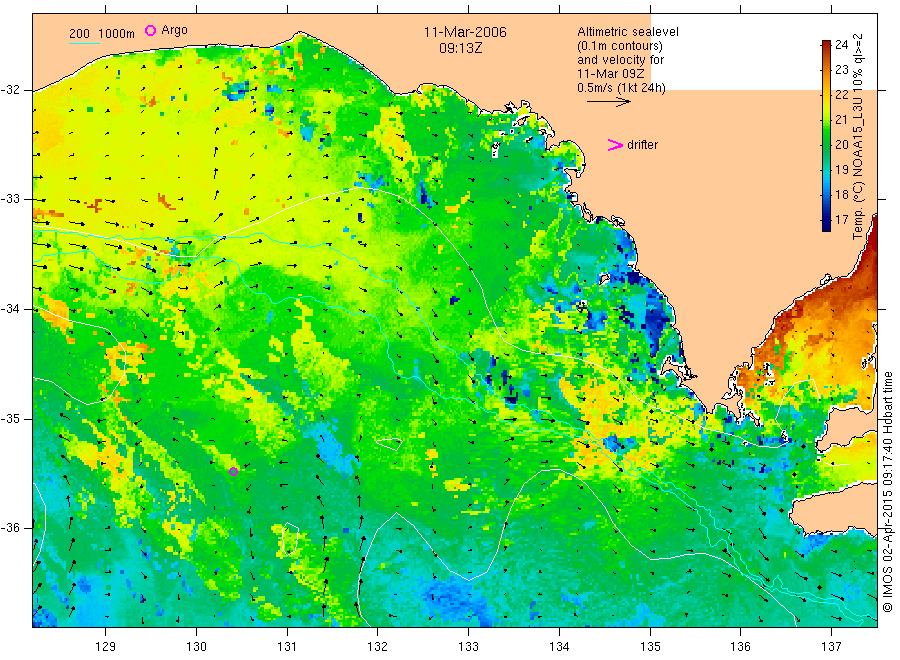Image resolution: width=900 pixels, height=660 pixels.
Task: Click the longitude label 135
Action: pyautogui.click(x=650, y=647)
